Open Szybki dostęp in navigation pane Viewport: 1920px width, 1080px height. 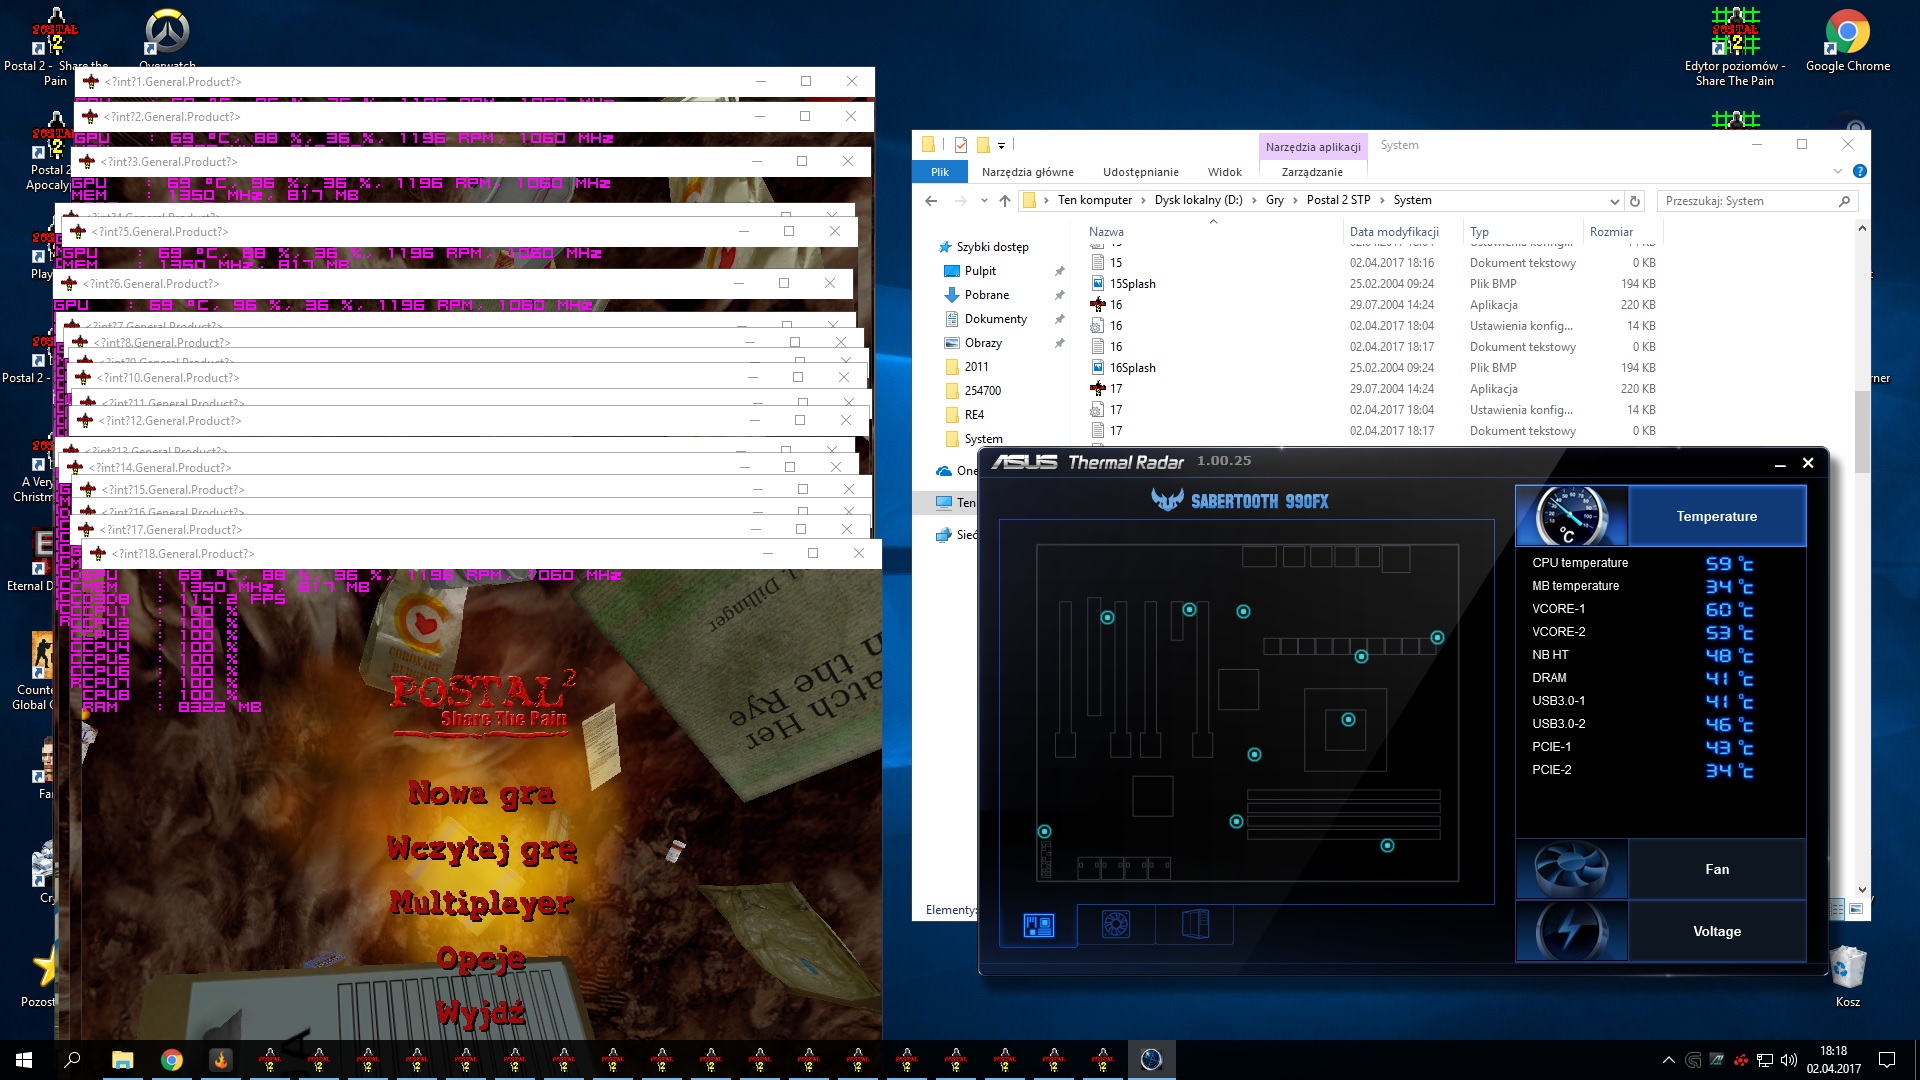[x=992, y=247]
